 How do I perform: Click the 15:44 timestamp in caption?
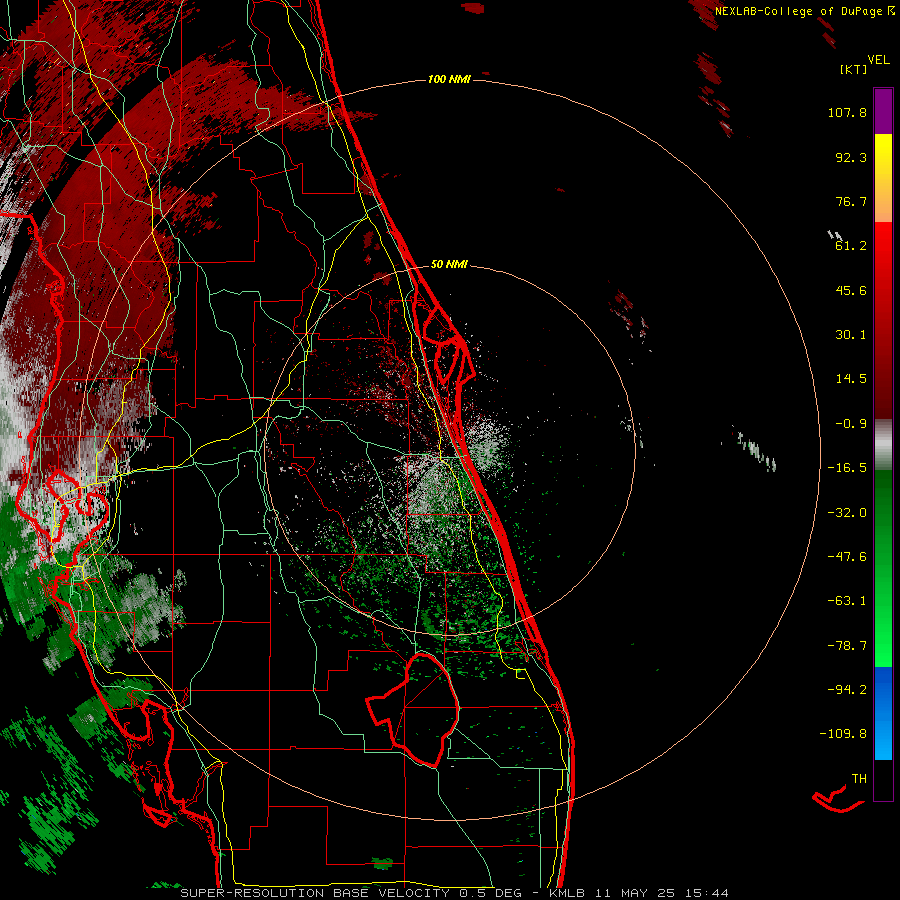(707, 893)
